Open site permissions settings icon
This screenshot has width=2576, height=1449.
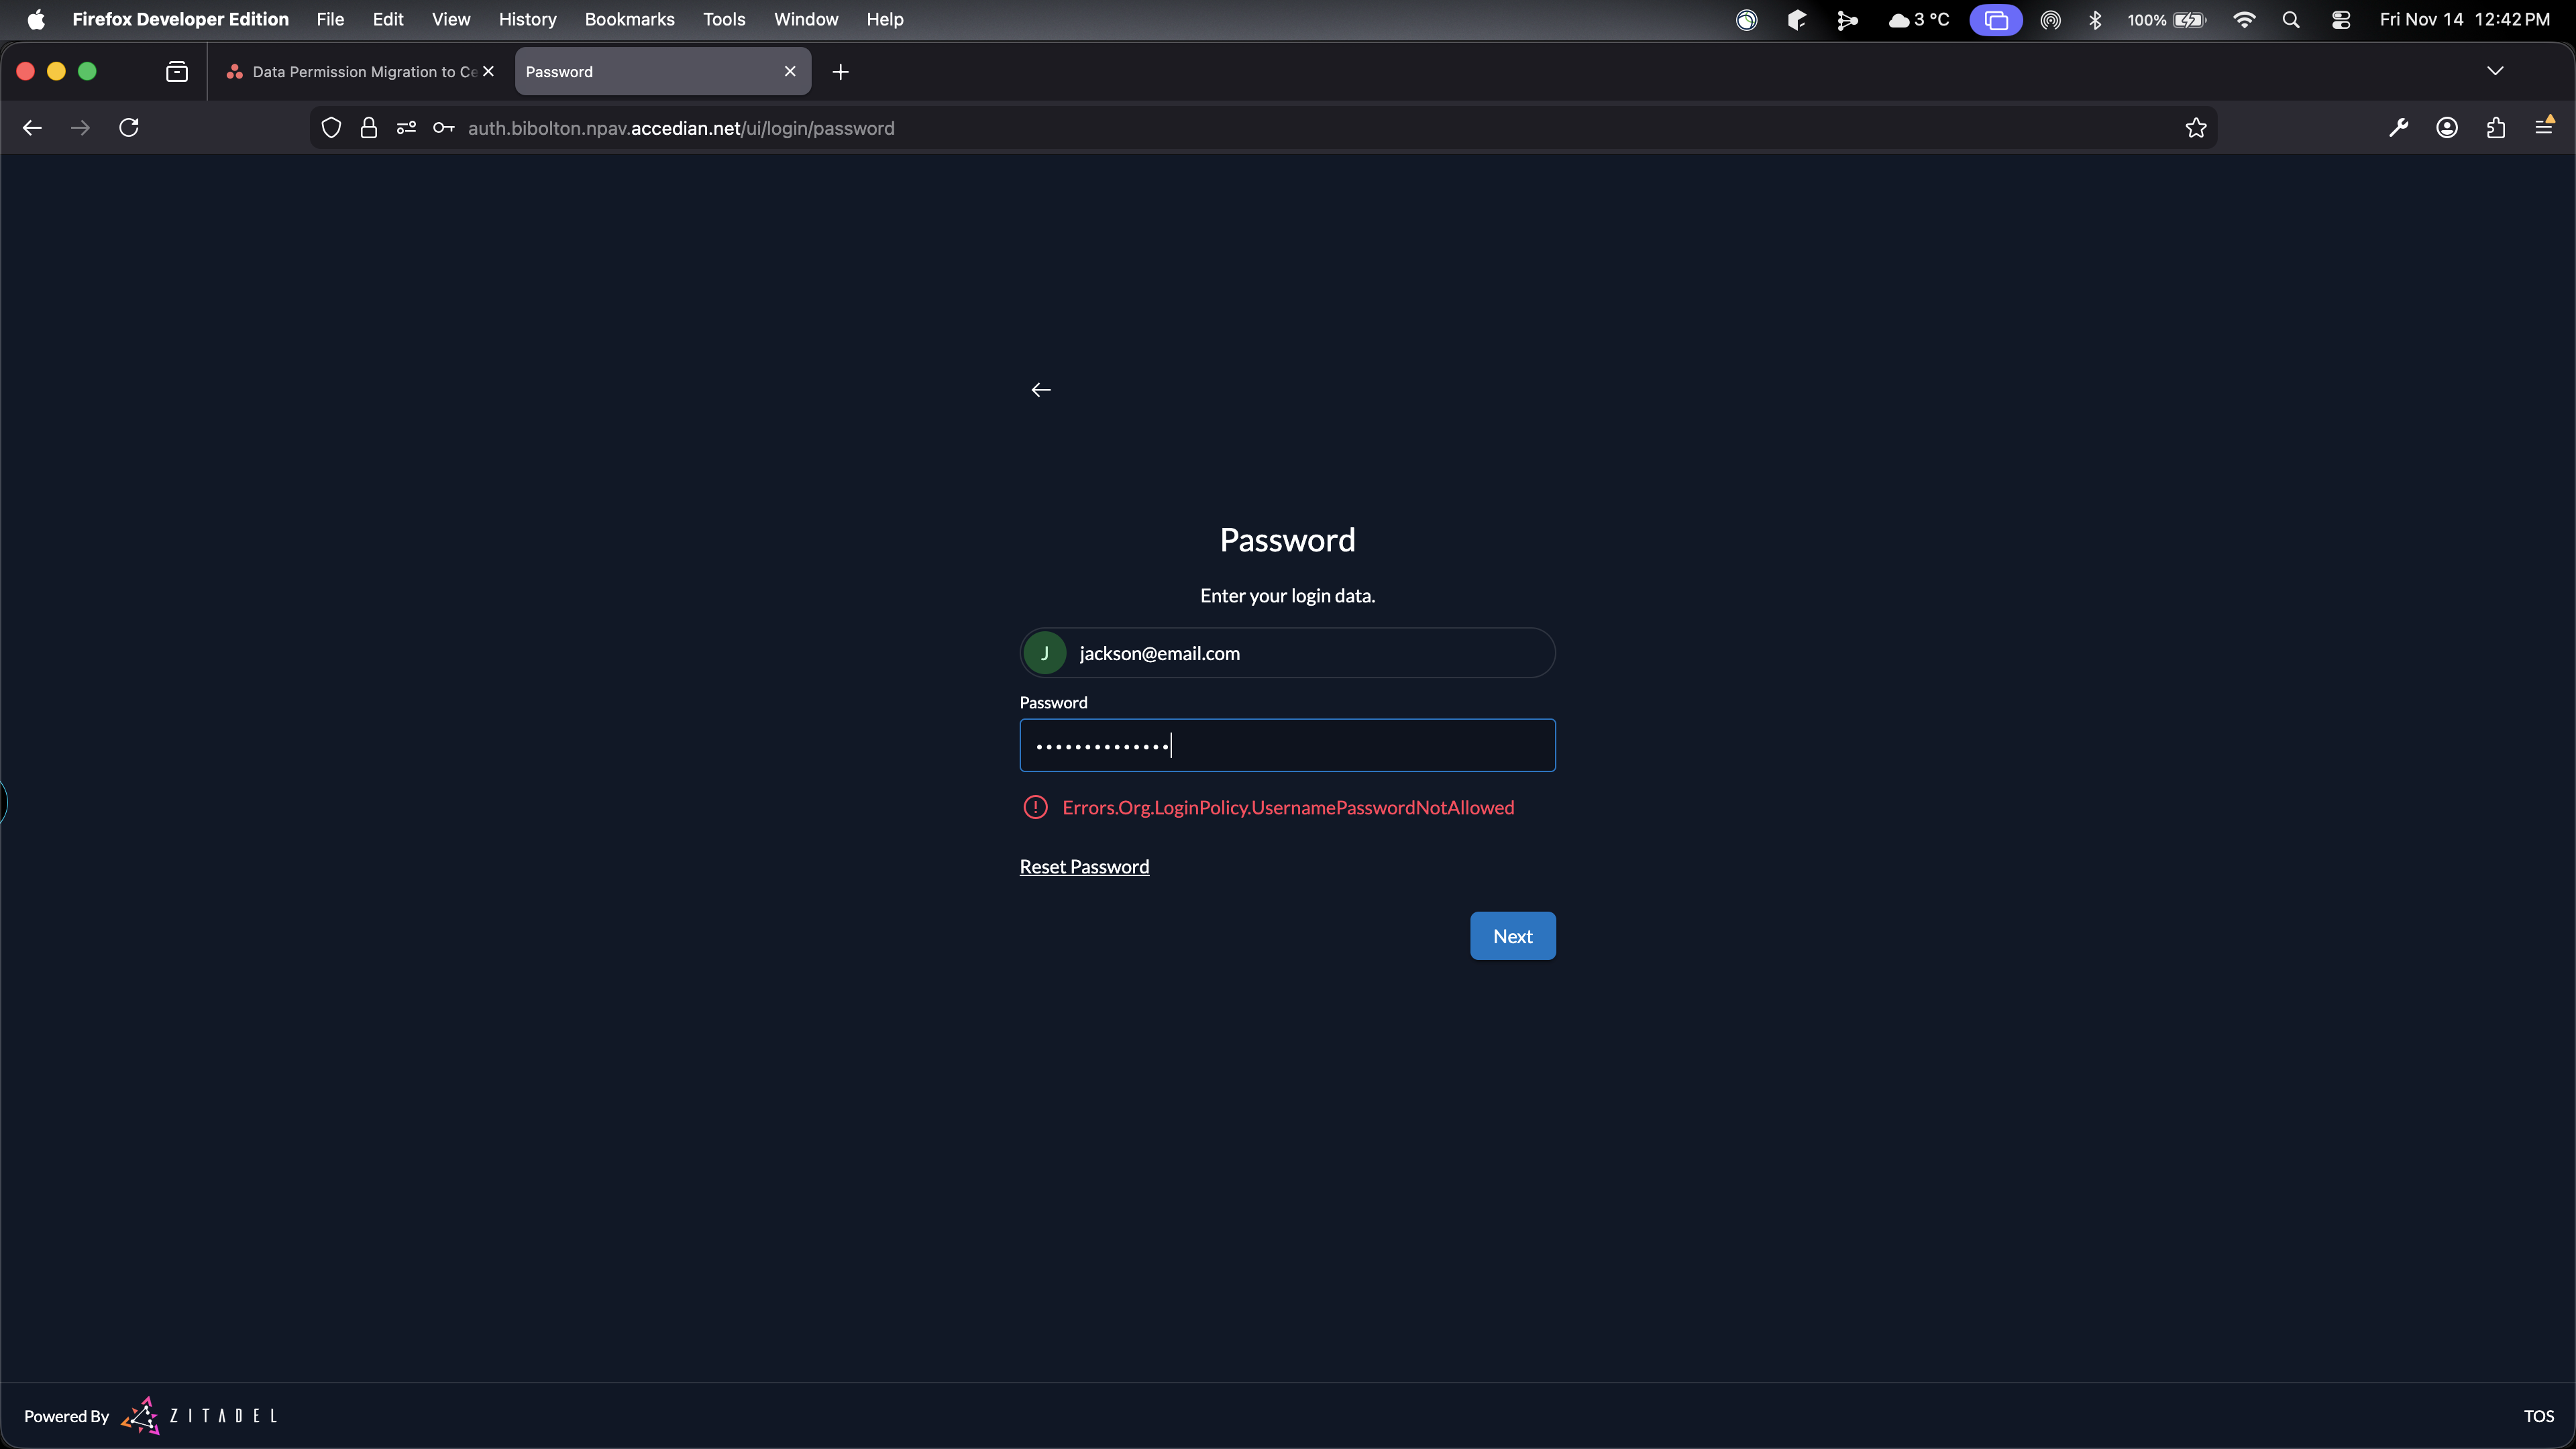click(x=406, y=128)
